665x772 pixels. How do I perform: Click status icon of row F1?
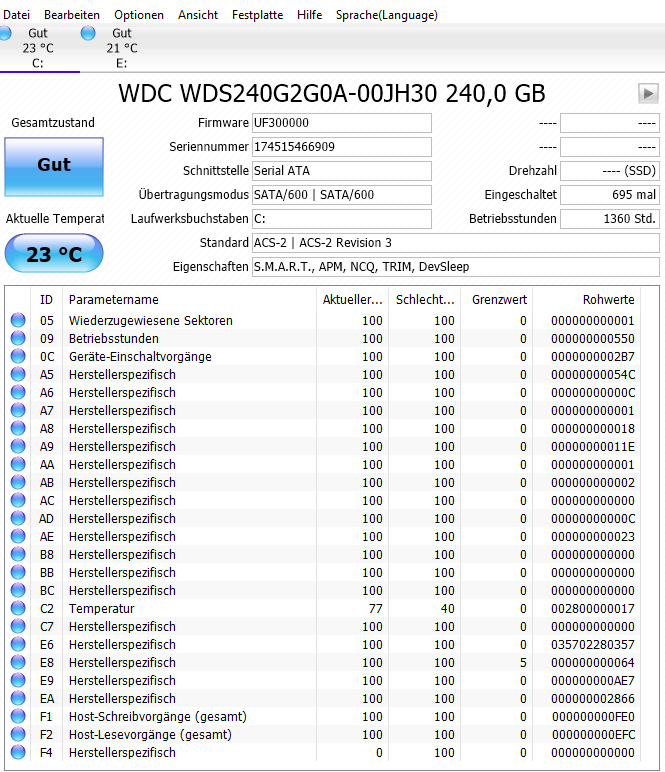(18, 716)
